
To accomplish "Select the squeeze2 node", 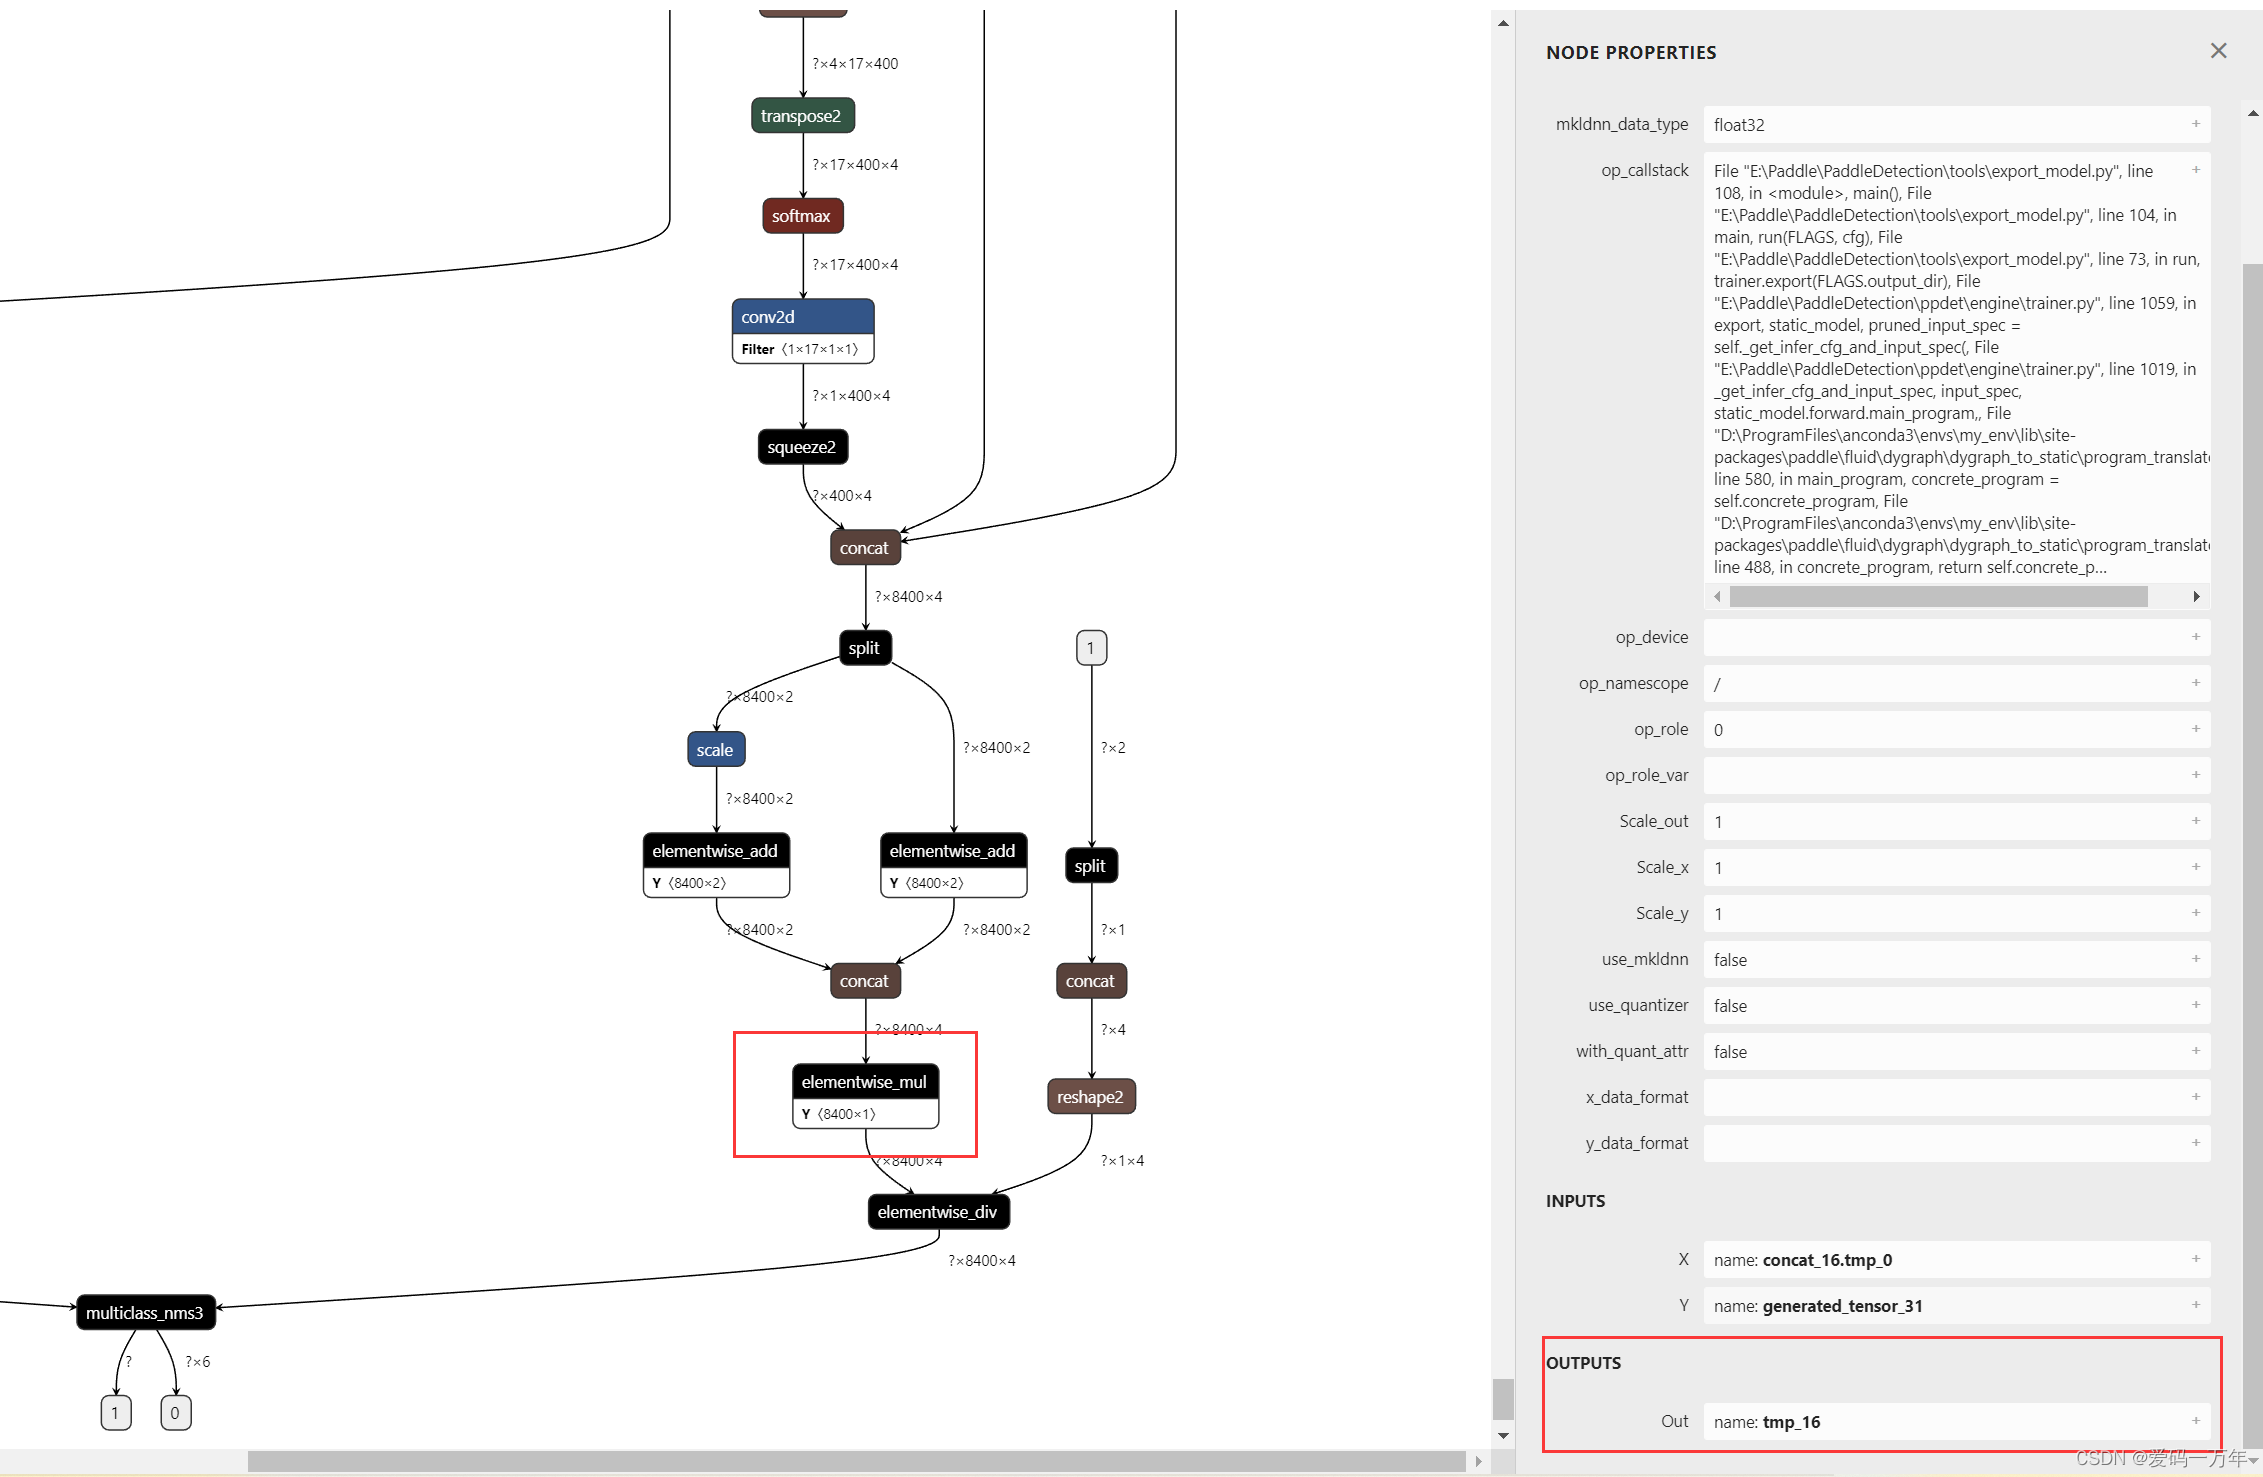I will click(802, 447).
